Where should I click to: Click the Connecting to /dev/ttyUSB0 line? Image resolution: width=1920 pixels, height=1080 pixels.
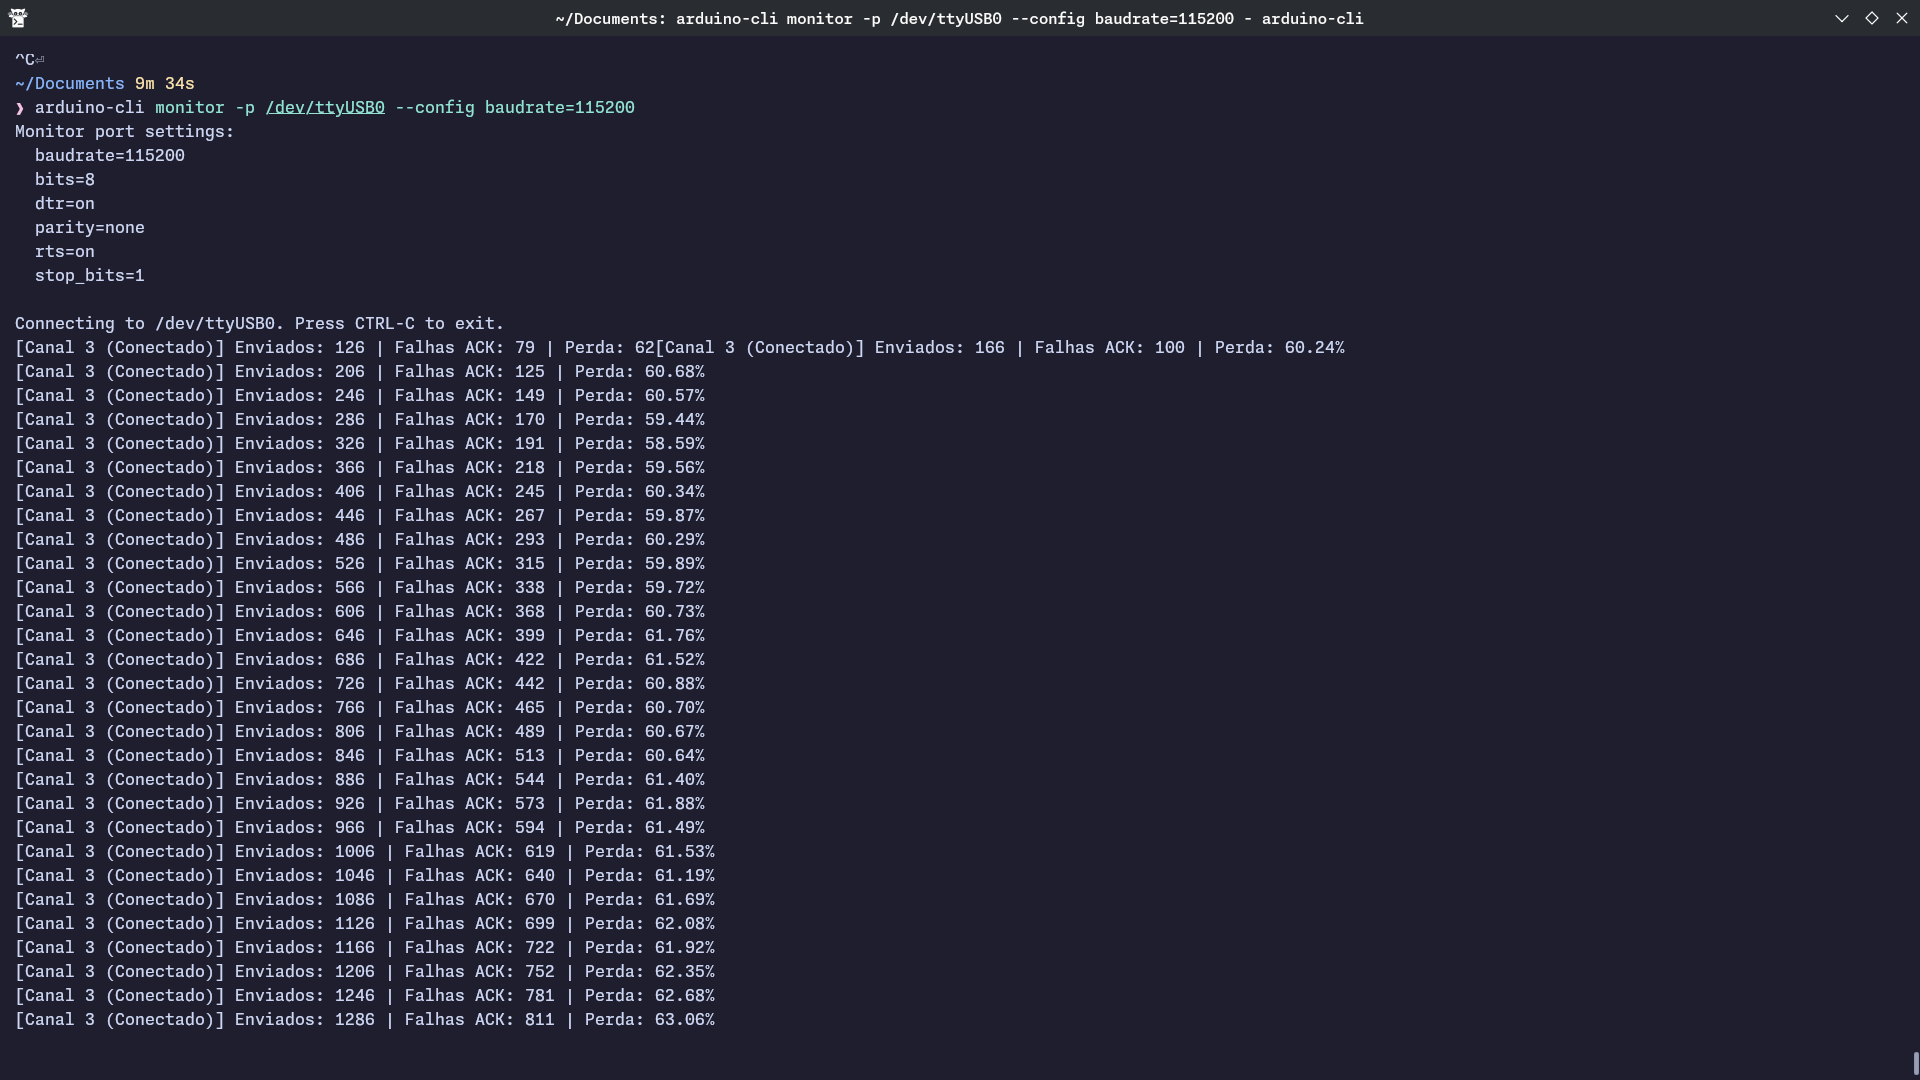(260, 323)
